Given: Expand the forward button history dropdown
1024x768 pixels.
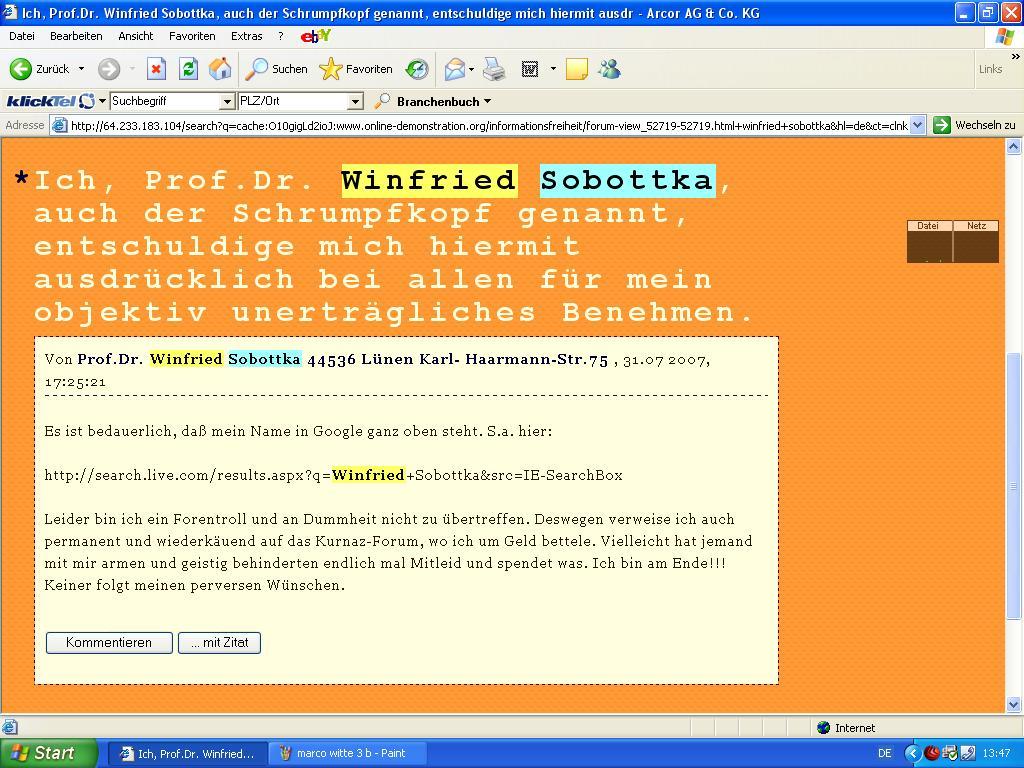Looking at the screenshot, I should coord(132,69).
